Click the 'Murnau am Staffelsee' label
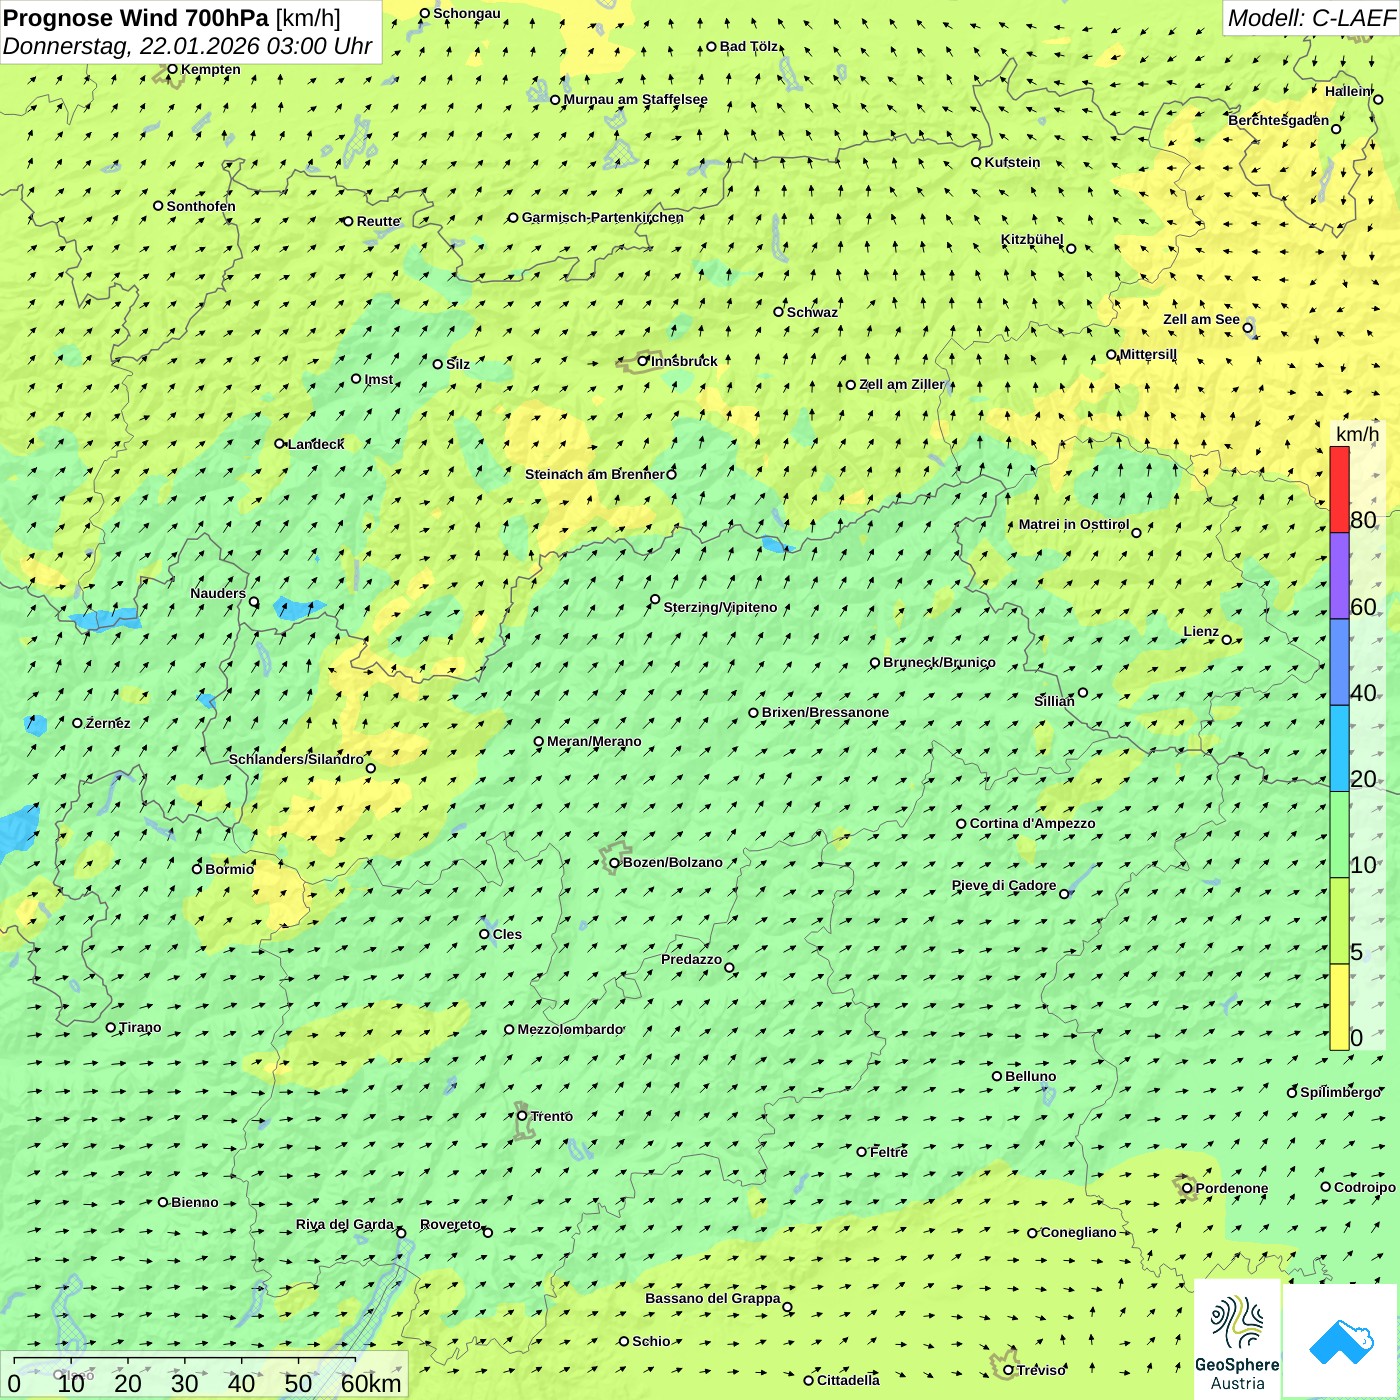The image size is (1400, 1400). (x=636, y=99)
